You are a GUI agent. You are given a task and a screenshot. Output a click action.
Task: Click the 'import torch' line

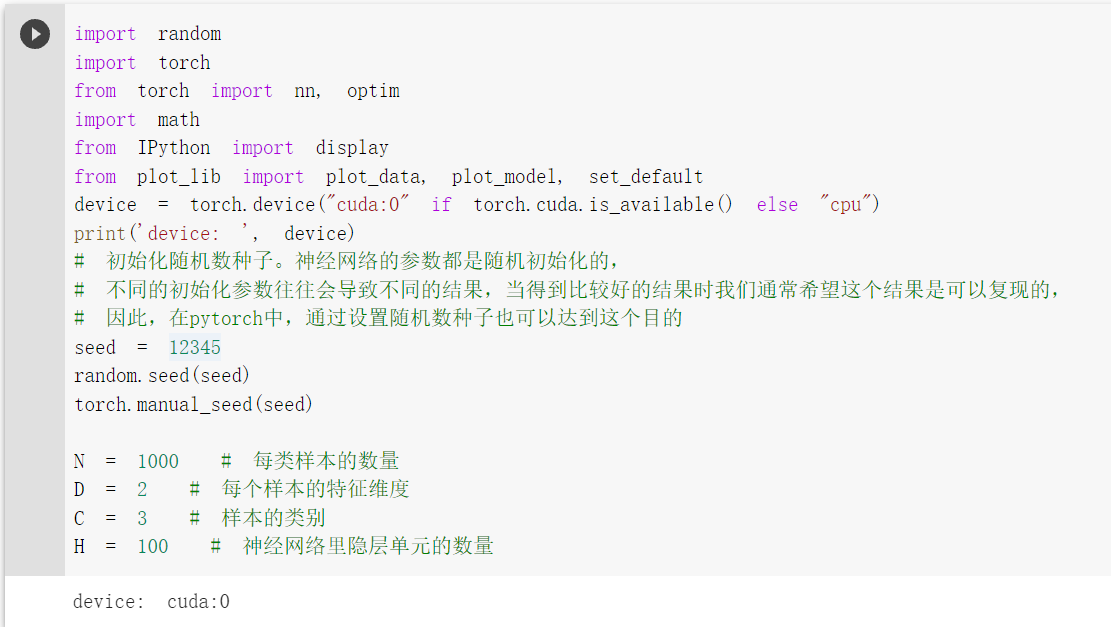coord(142,62)
